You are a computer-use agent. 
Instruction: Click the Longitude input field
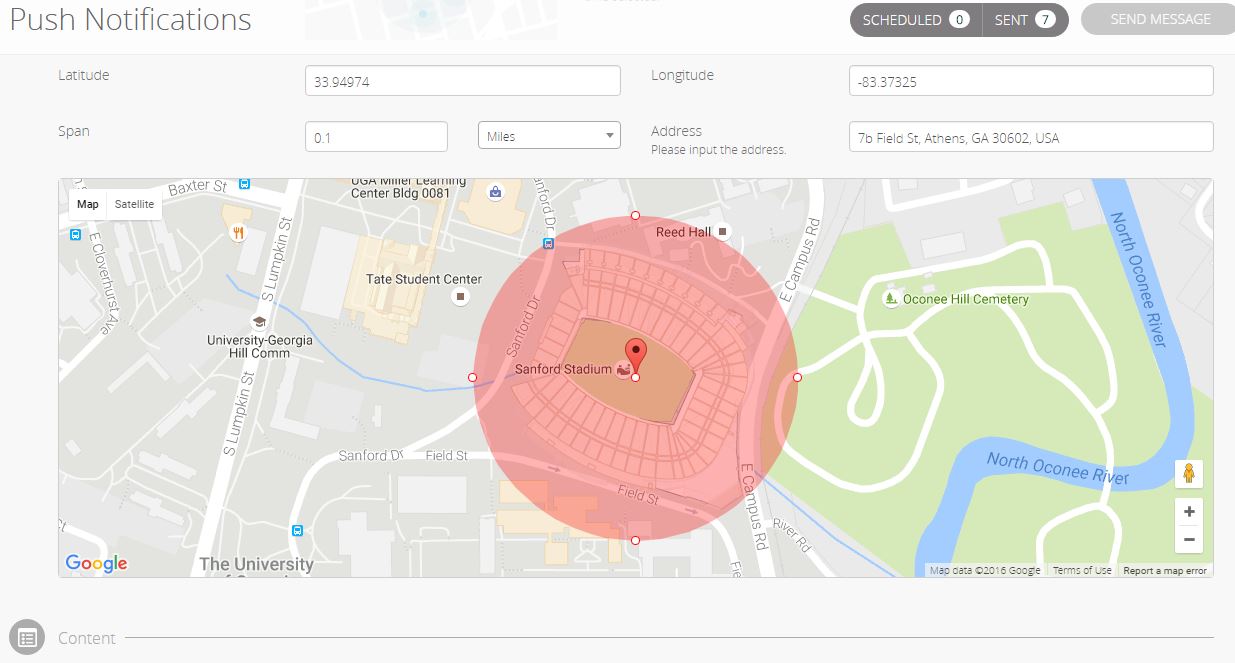coord(1030,81)
